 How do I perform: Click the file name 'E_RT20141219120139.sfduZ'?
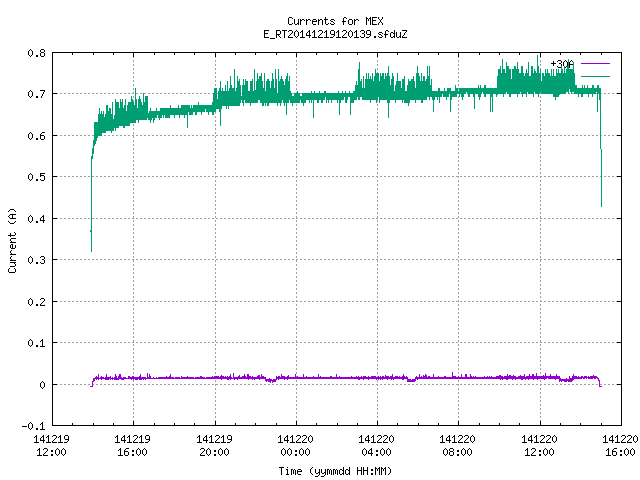click(x=335, y=34)
